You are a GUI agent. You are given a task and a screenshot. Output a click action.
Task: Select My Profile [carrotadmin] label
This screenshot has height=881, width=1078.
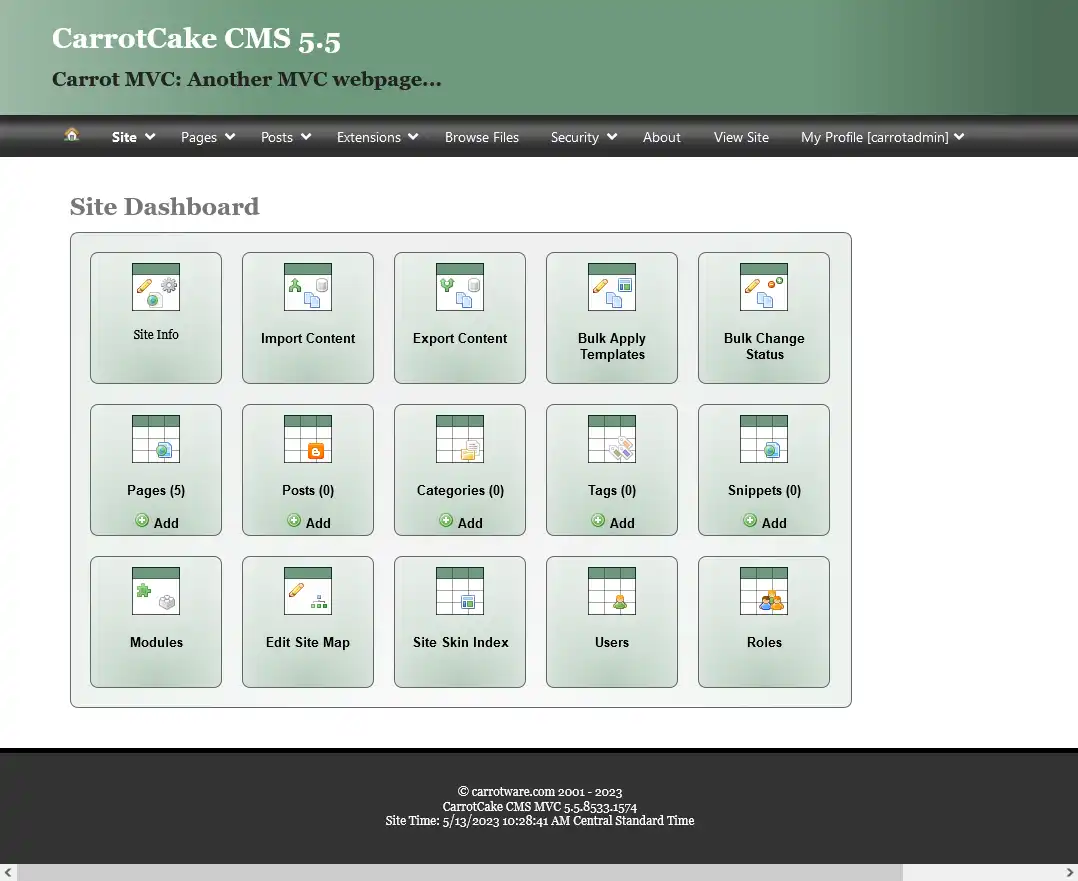tap(874, 138)
